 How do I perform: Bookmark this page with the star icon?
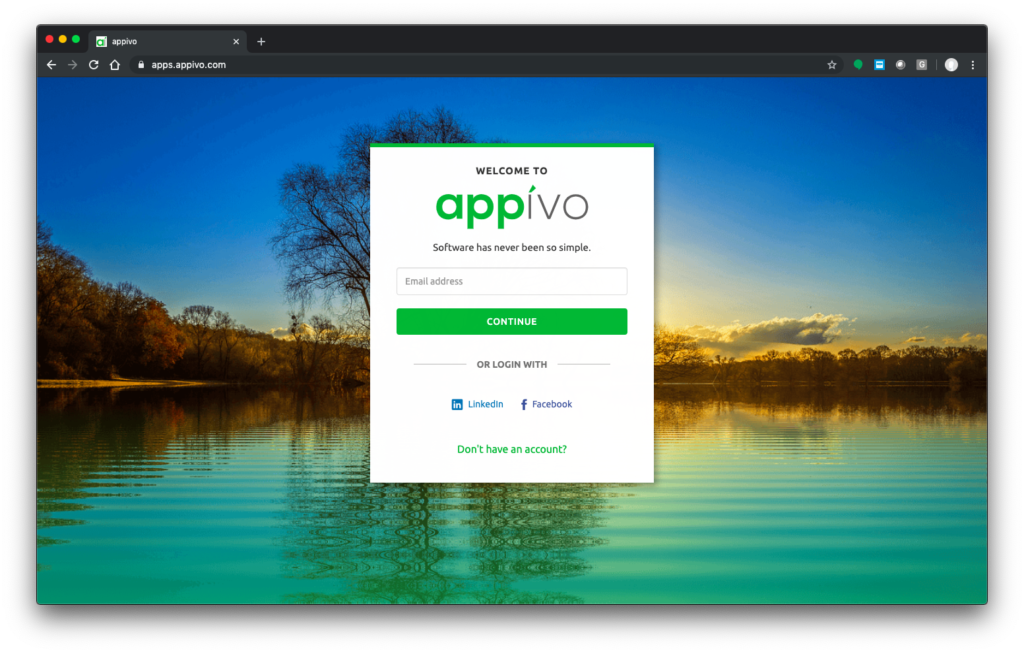(831, 65)
